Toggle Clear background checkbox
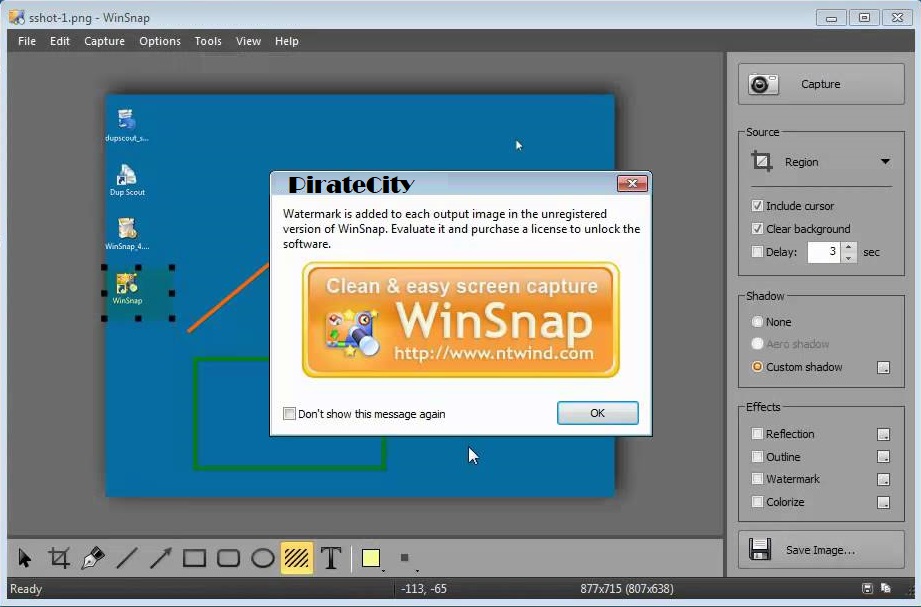 pos(757,229)
